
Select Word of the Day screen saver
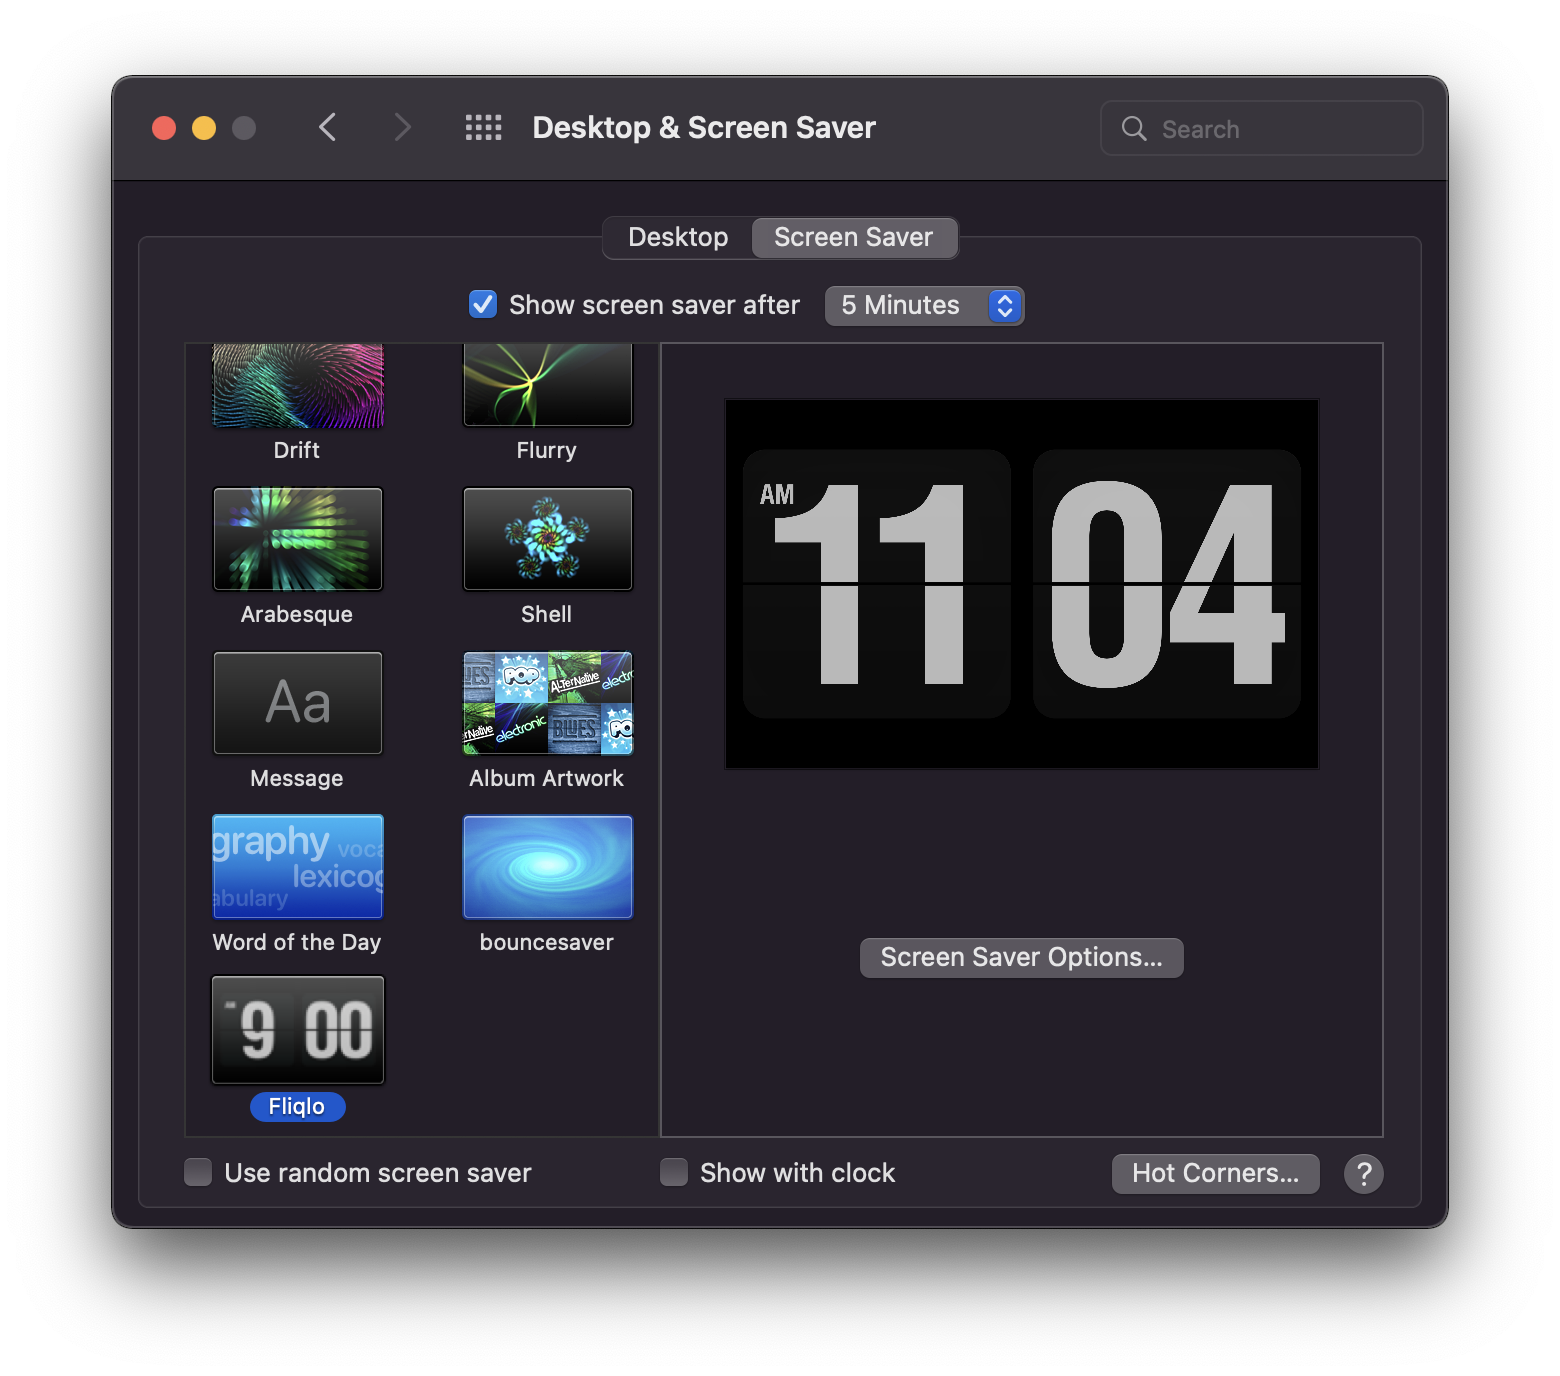tap(297, 867)
